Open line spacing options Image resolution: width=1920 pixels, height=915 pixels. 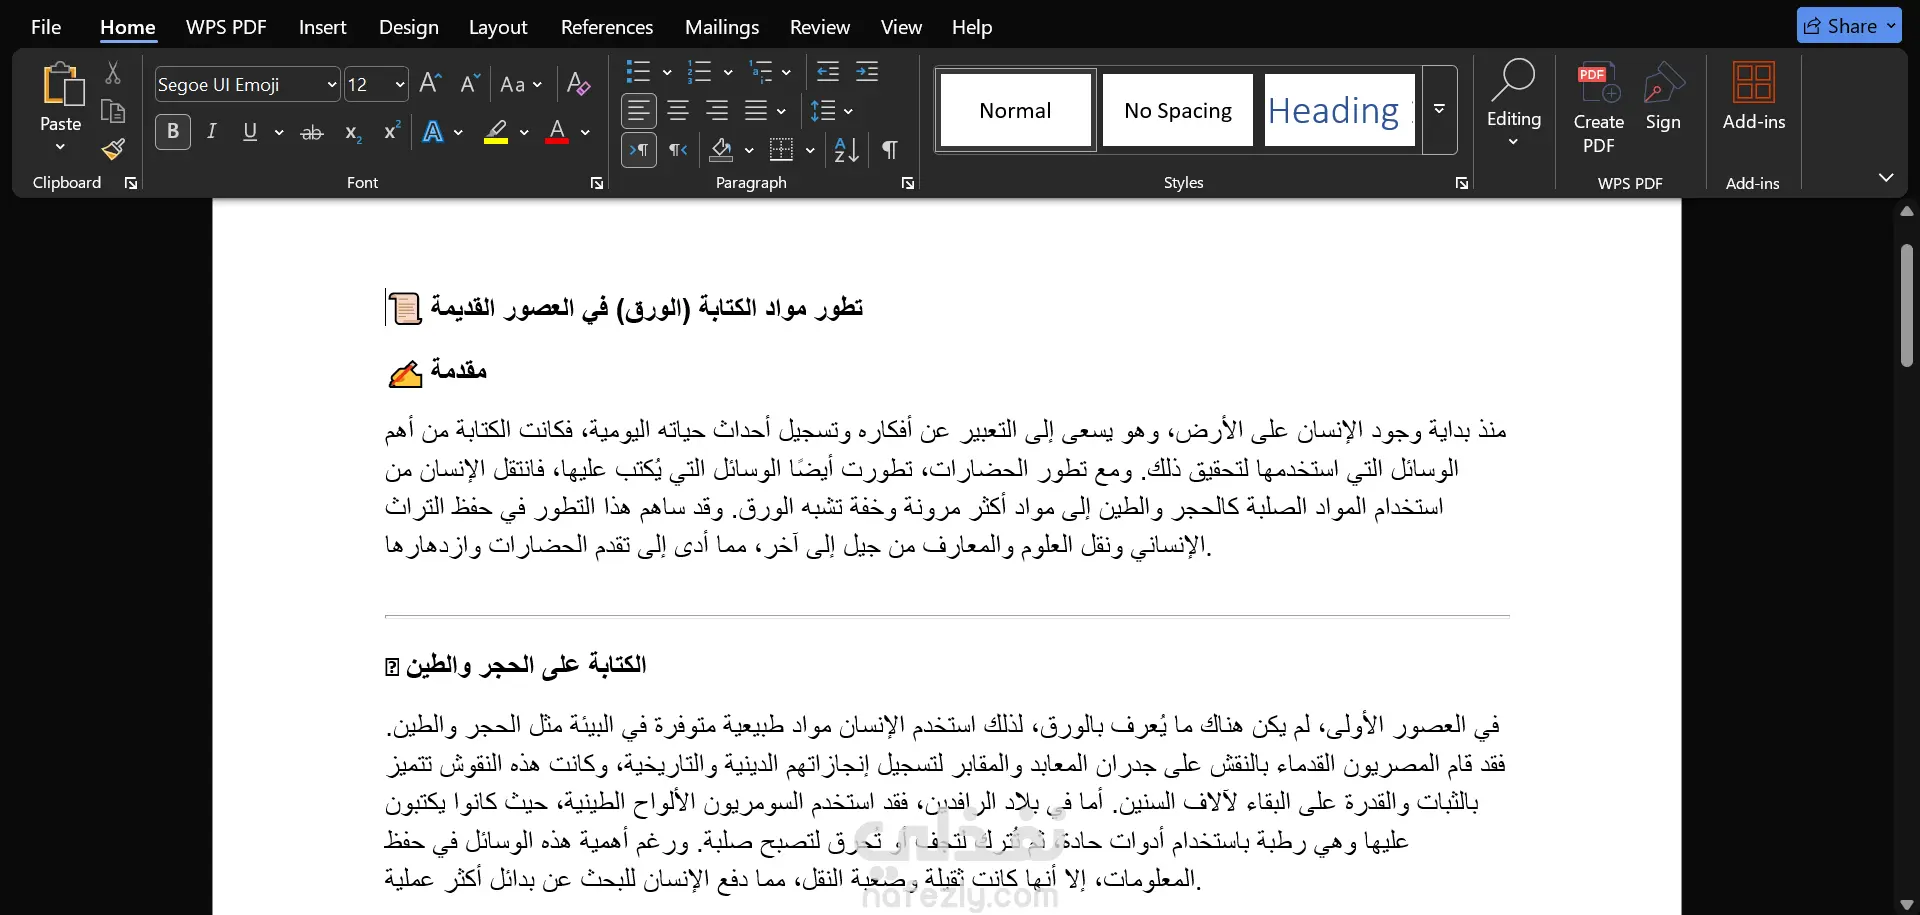(x=823, y=111)
